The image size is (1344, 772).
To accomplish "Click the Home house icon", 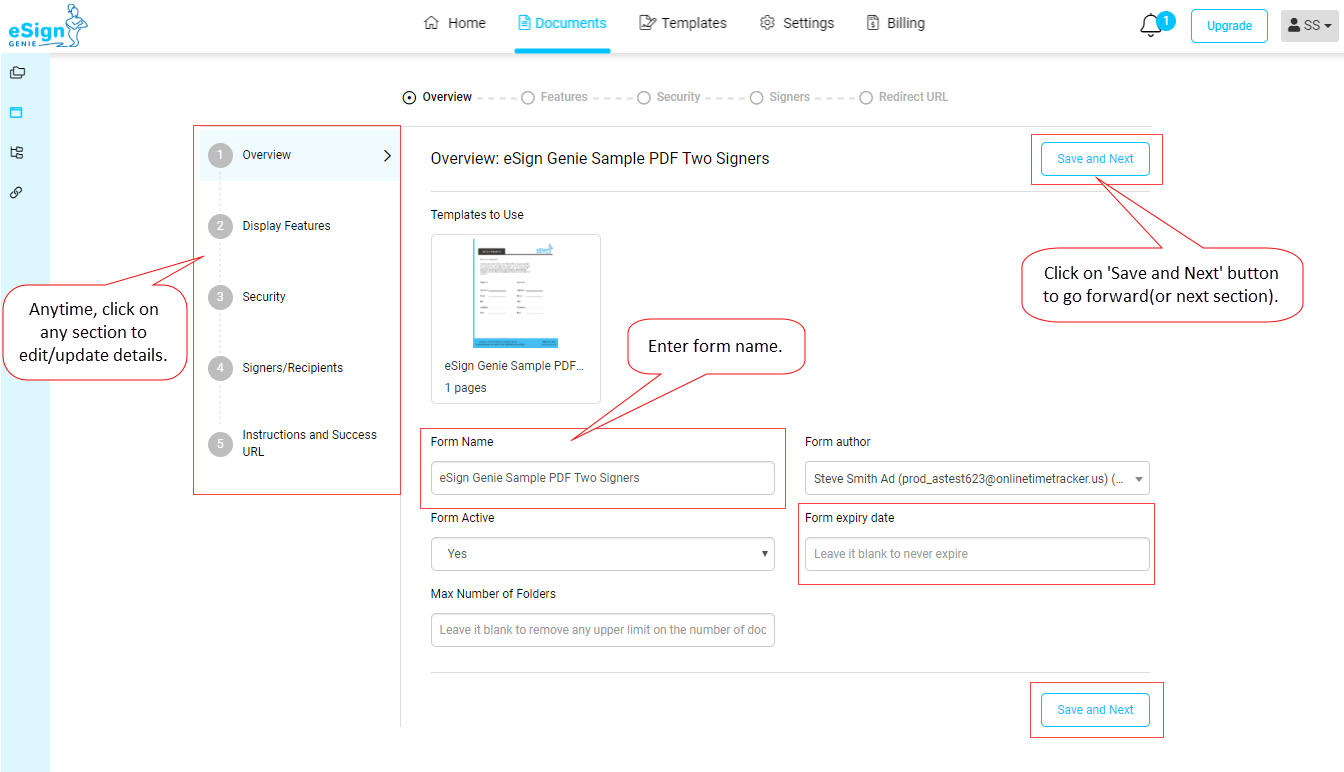I will tap(432, 23).
